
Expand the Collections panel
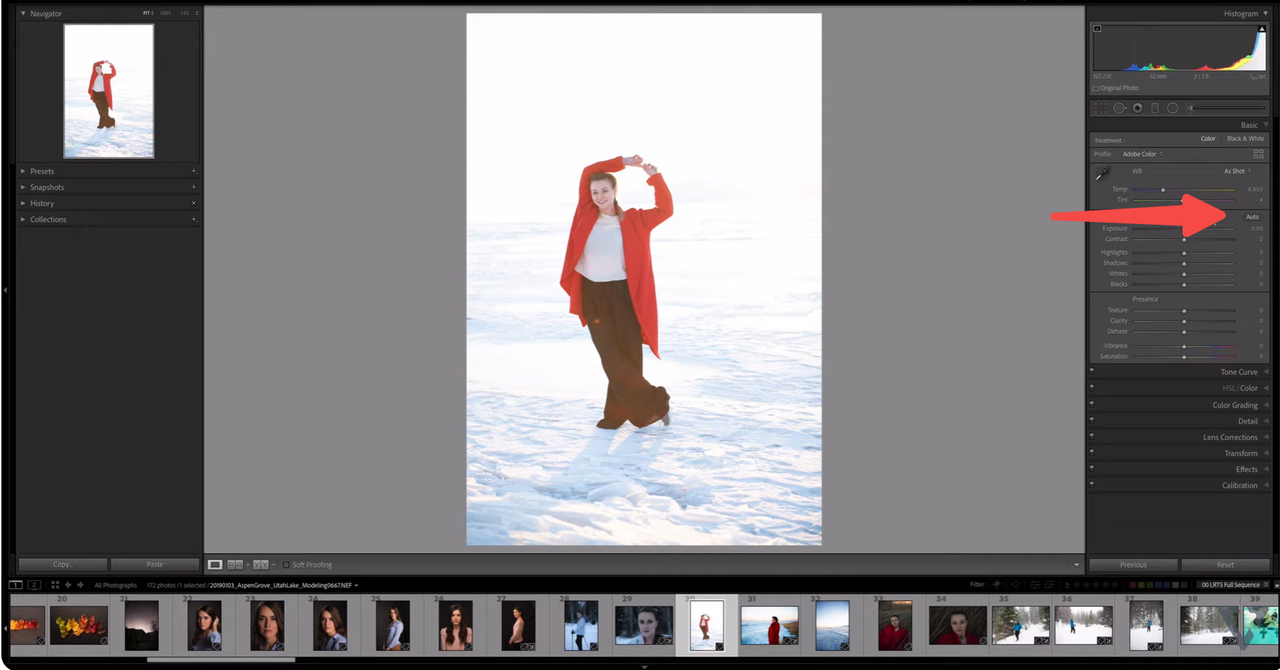point(24,219)
